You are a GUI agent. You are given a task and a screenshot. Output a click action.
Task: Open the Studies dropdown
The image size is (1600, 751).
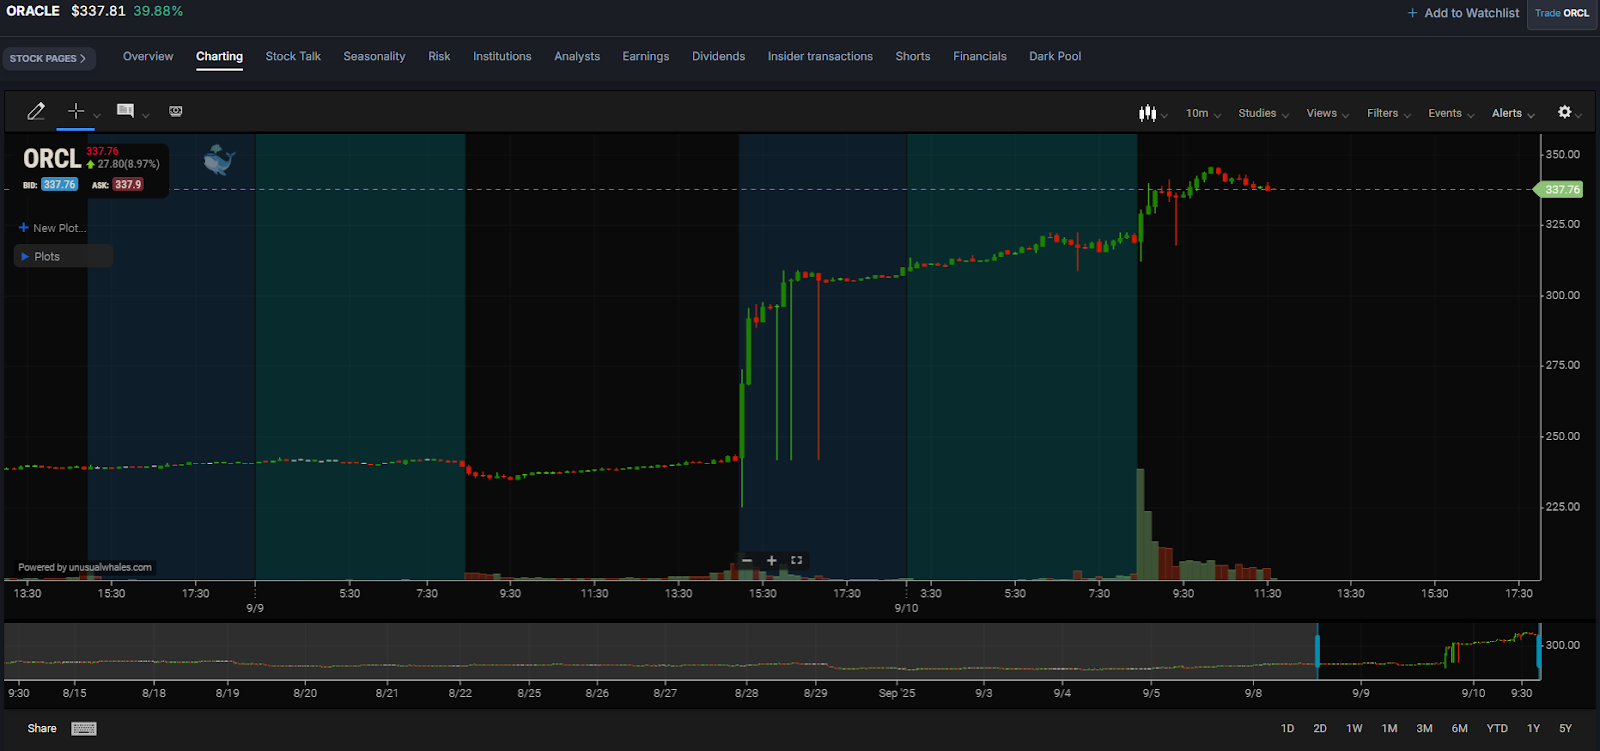pos(1263,113)
